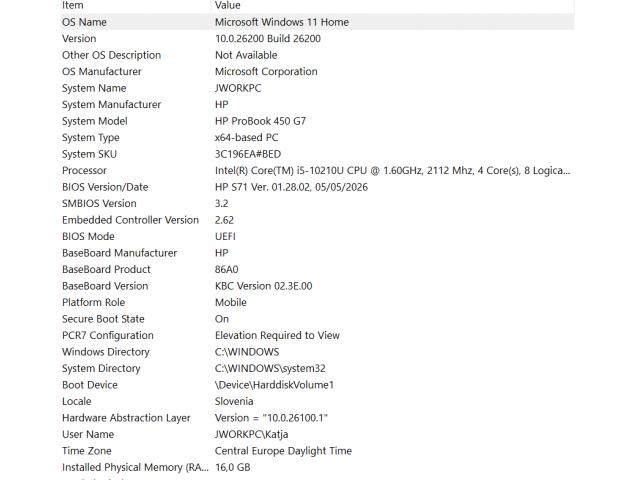The width and height of the screenshot is (640, 480).
Task: Select Boot Device label
Action: coord(90,385)
